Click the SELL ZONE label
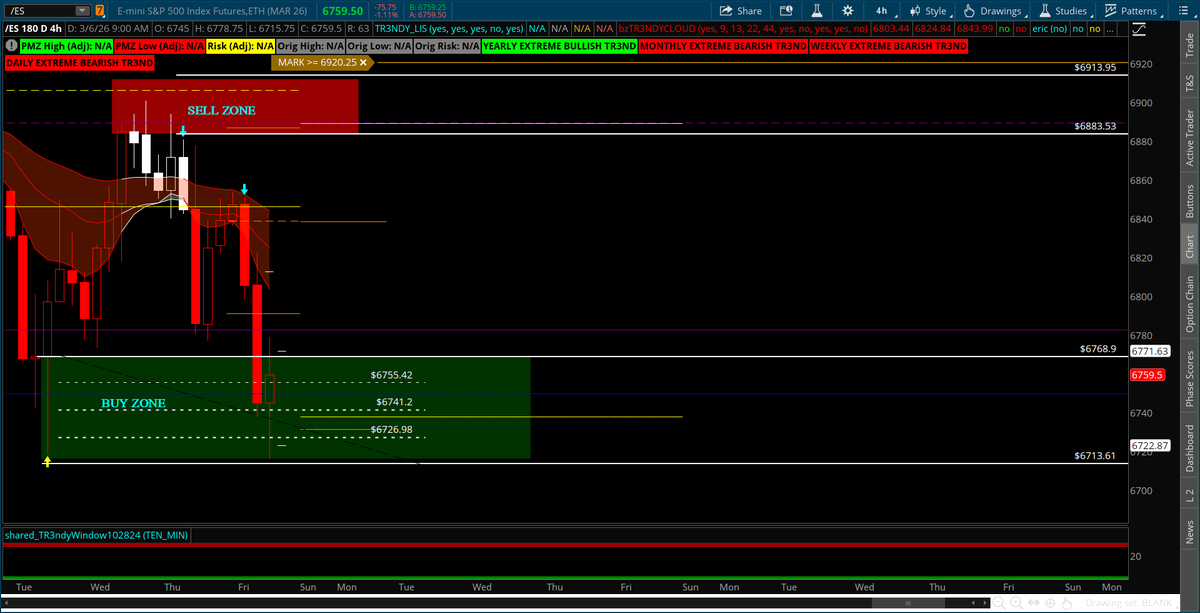 click(x=221, y=110)
